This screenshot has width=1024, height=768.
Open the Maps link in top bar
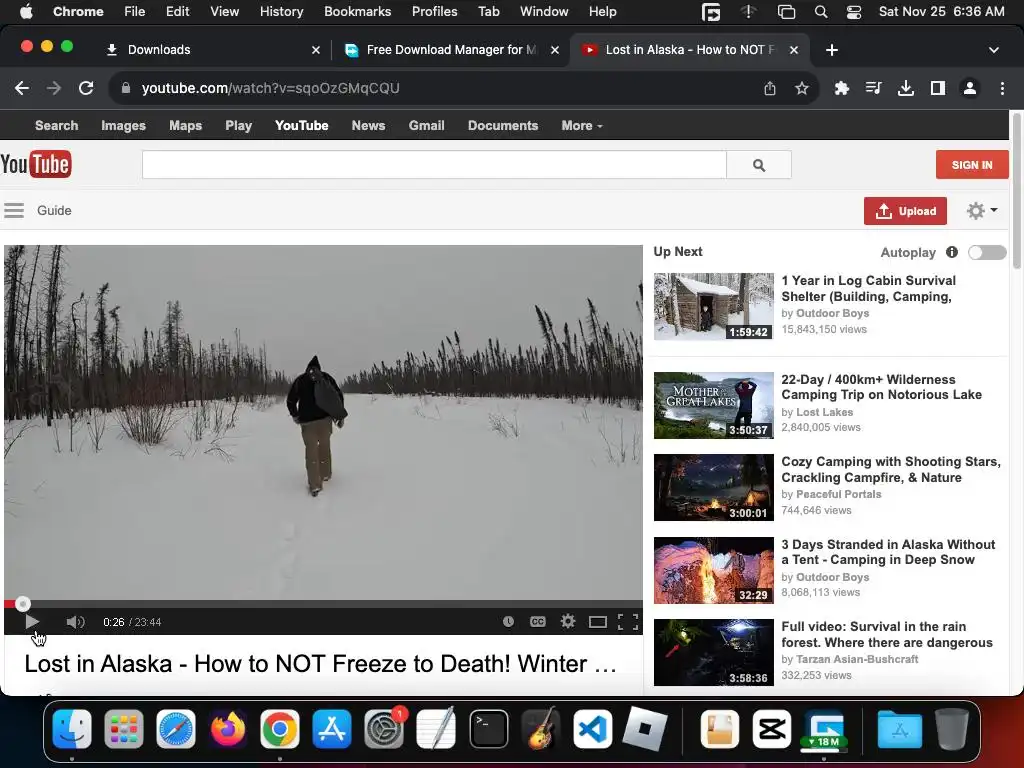[185, 125]
